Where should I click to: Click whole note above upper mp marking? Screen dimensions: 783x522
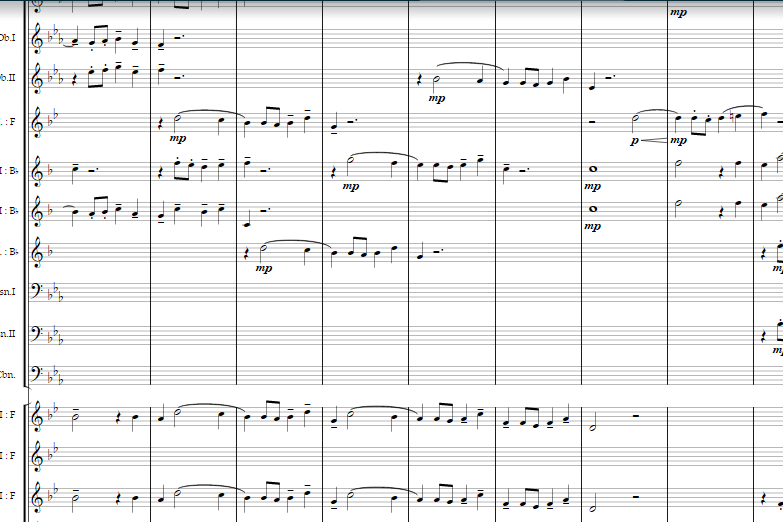click(593, 169)
